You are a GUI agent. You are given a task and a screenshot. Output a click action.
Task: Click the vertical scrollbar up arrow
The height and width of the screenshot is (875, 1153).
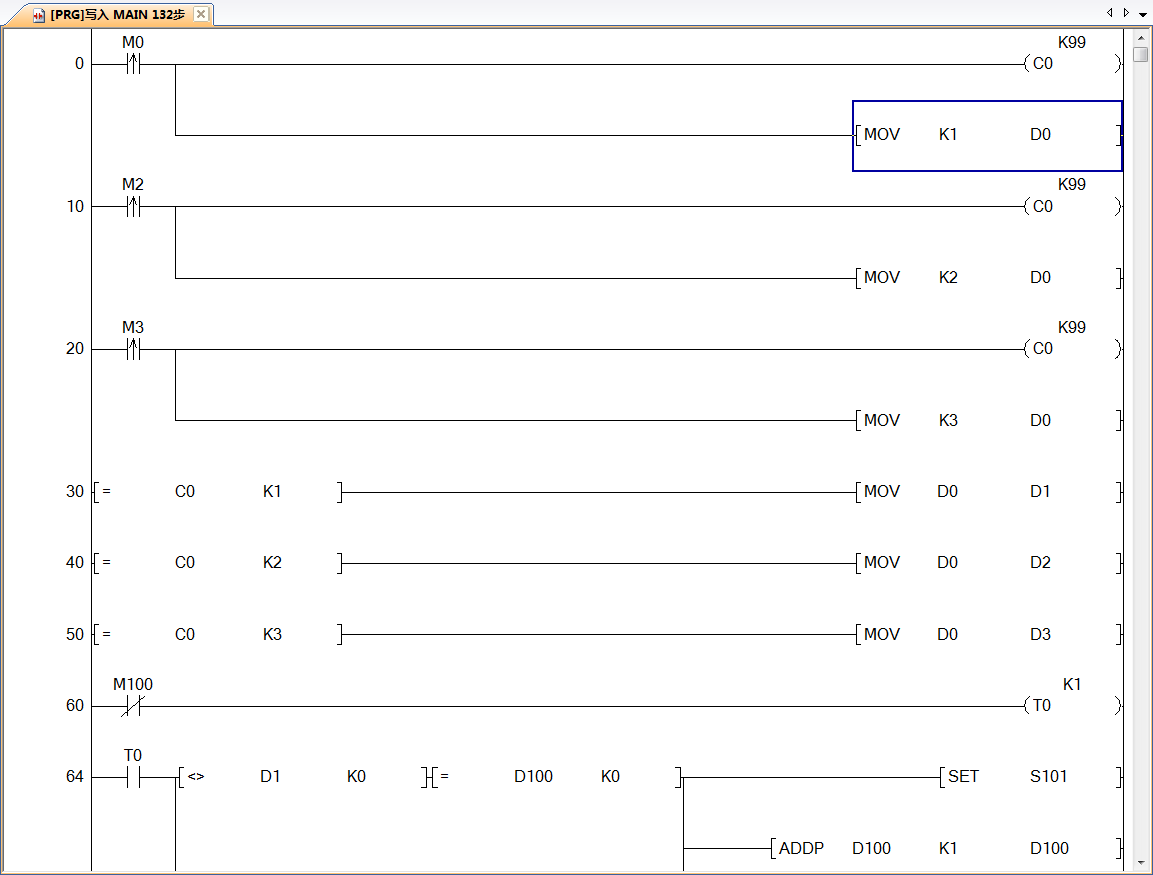1140,37
